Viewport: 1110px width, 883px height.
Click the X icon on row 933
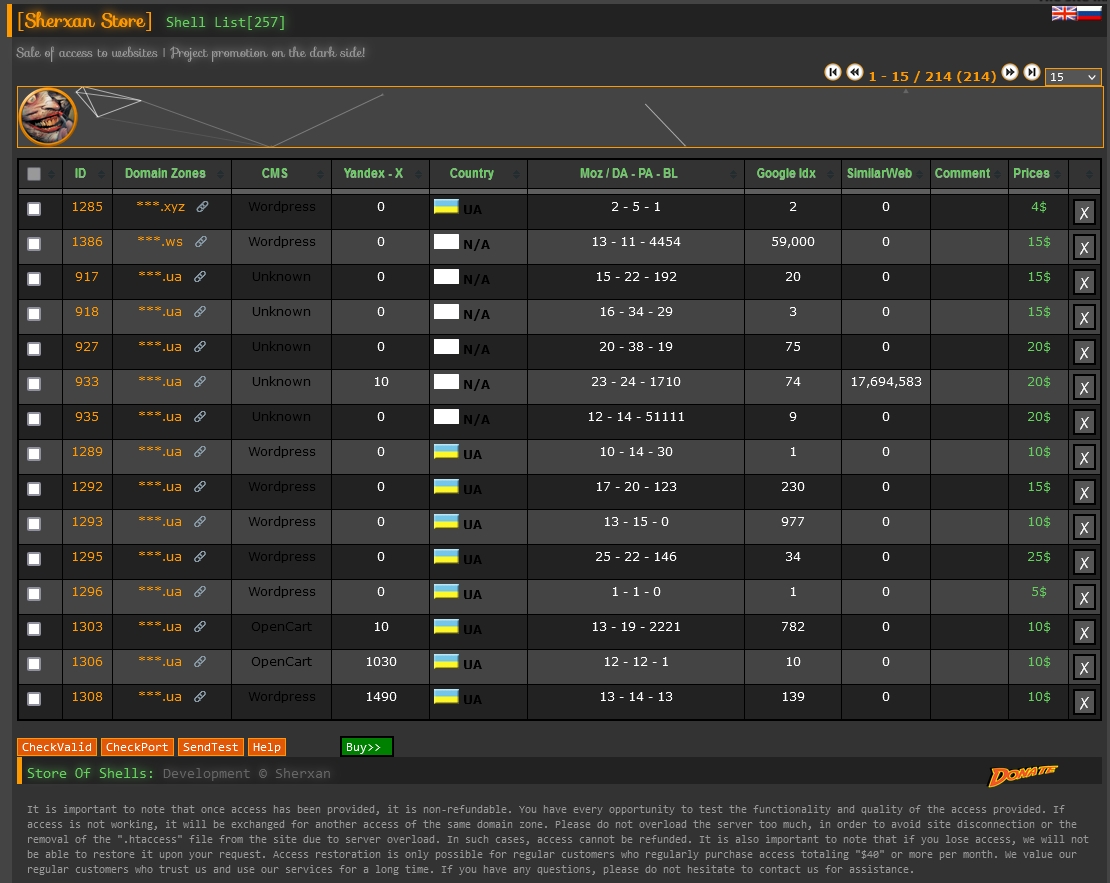point(1084,387)
